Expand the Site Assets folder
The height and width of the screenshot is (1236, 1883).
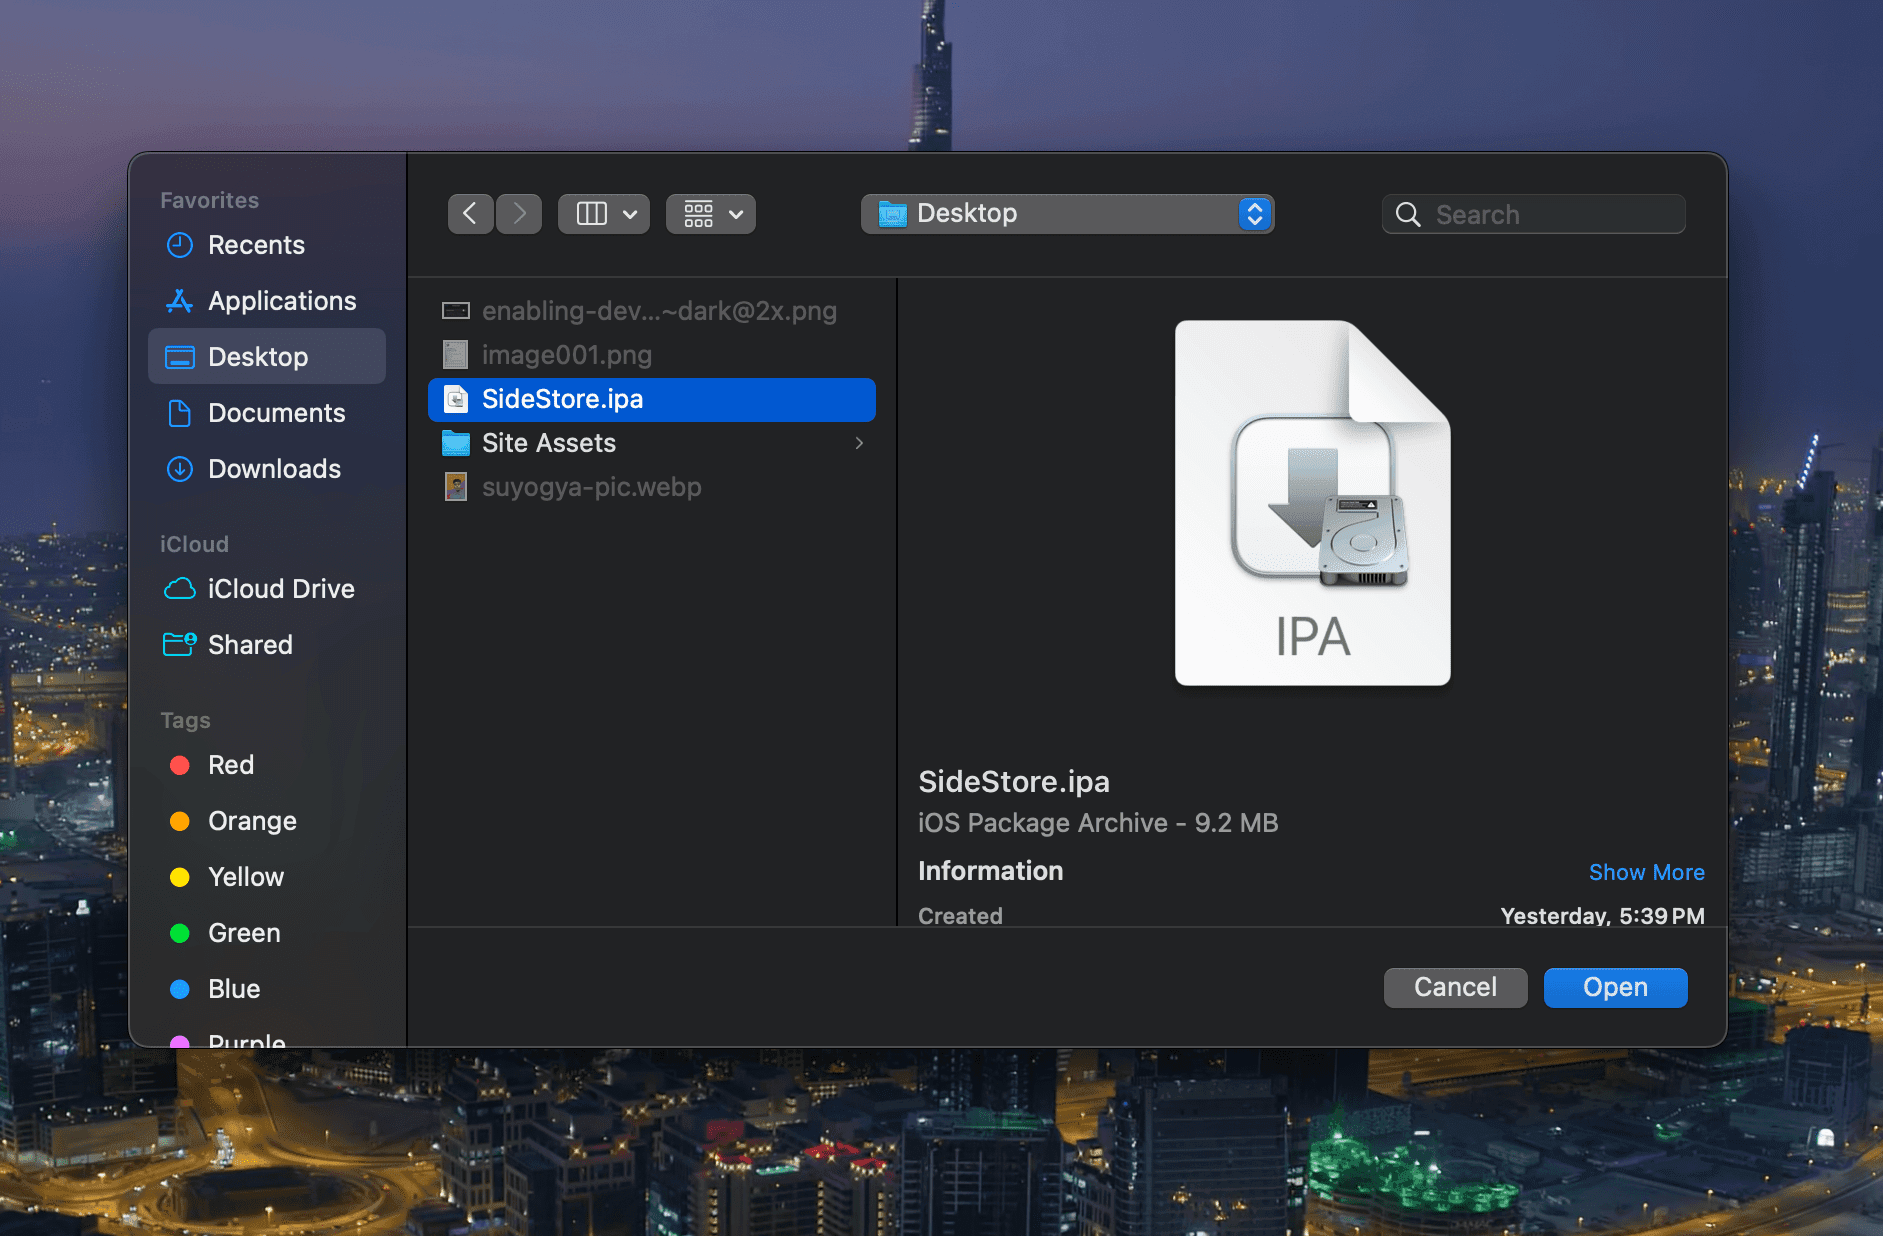(859, 442)
